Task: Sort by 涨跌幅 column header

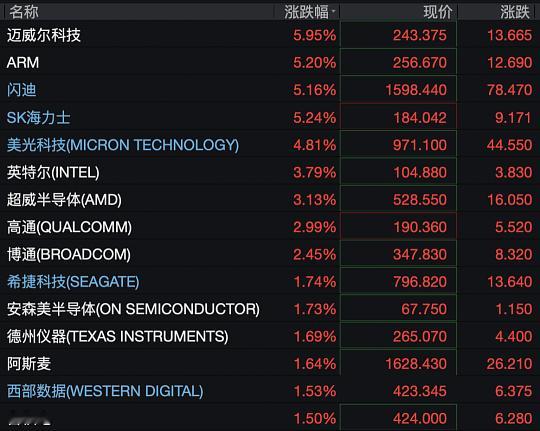Action: click(x=307, y=12)
